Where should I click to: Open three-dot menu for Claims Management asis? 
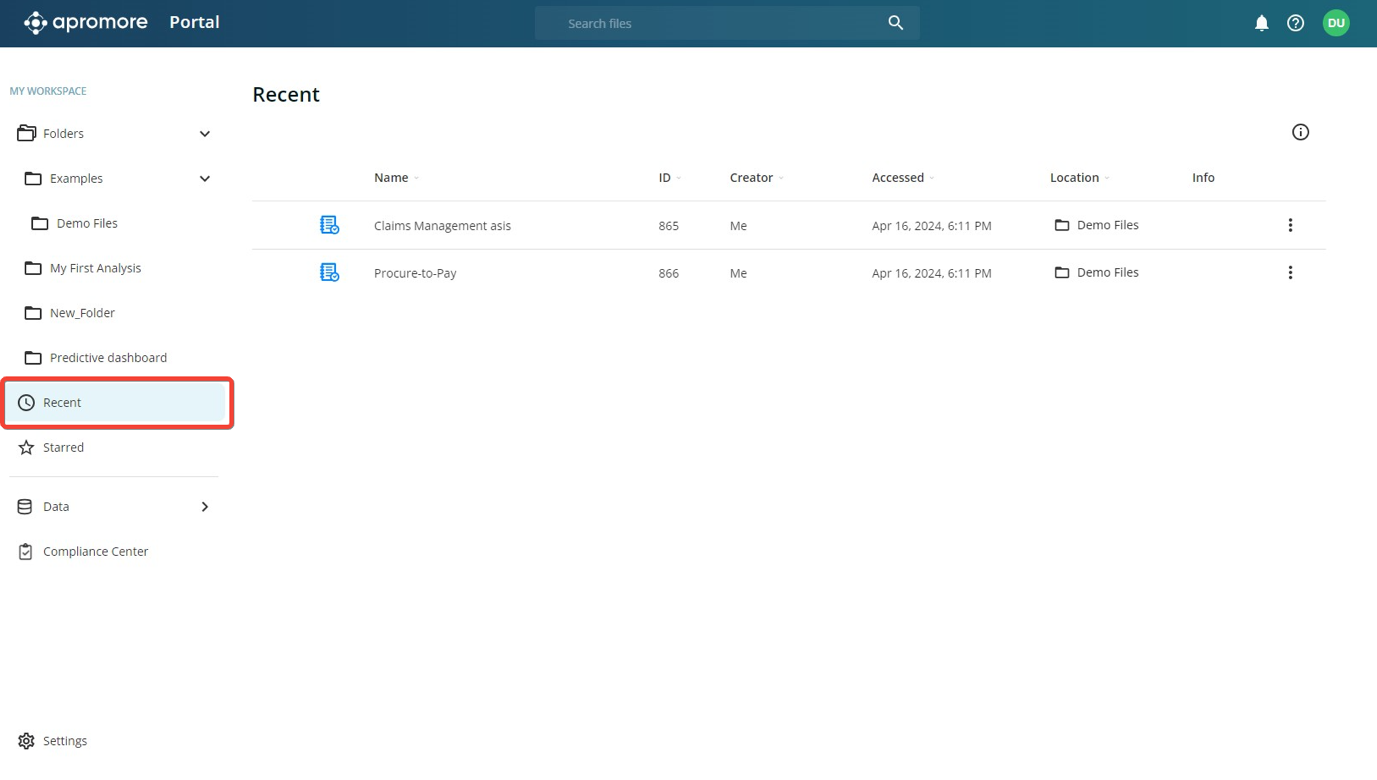coord(1290,225)
